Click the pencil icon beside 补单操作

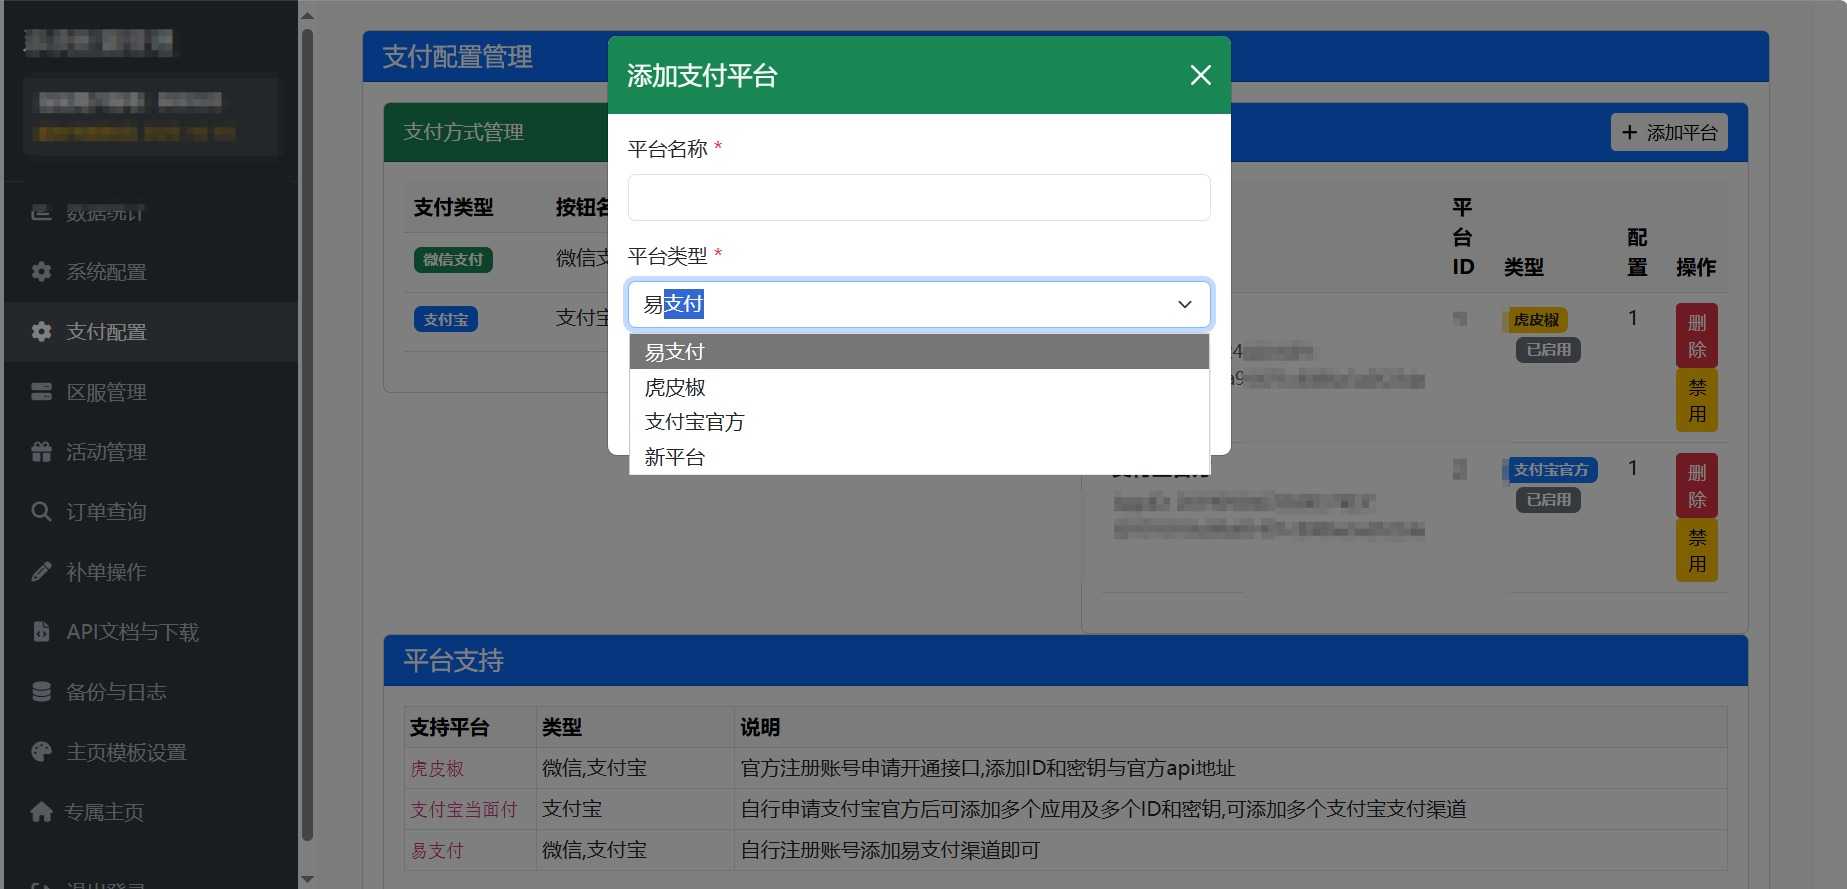pyautogui.click(x=41, y=572)
